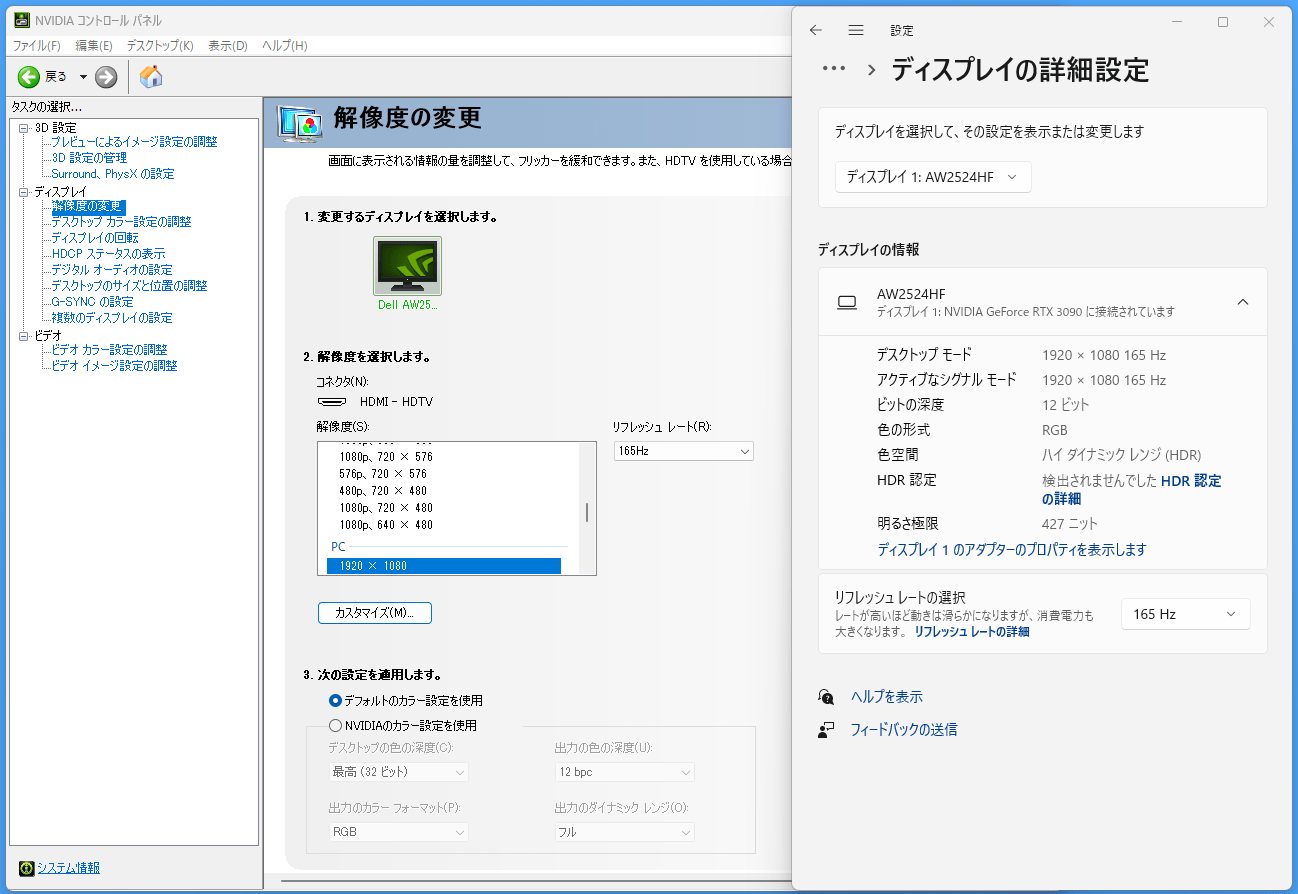Click the Forward arrow in NVIDIA toolbar
1298x894 pixels.
click(x=106, y=77)
